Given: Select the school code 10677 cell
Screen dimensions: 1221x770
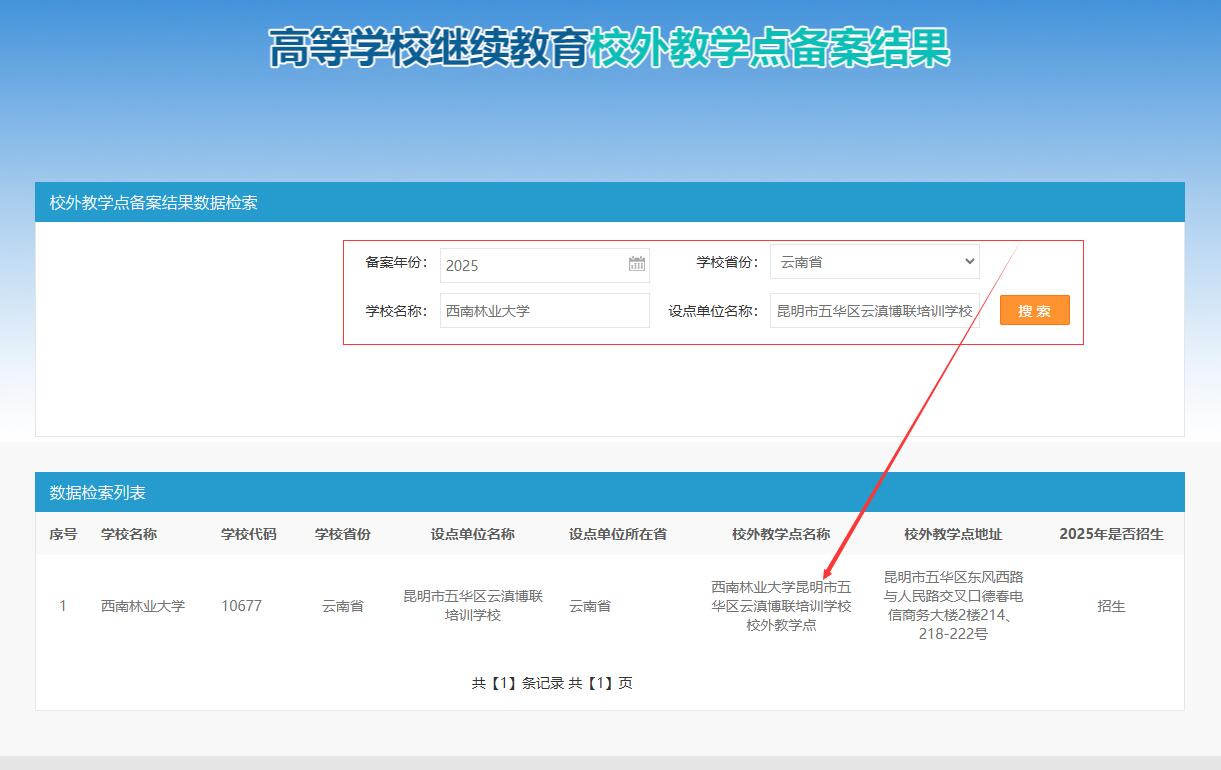Looking at the screenshot, I should tap(242, 606).
